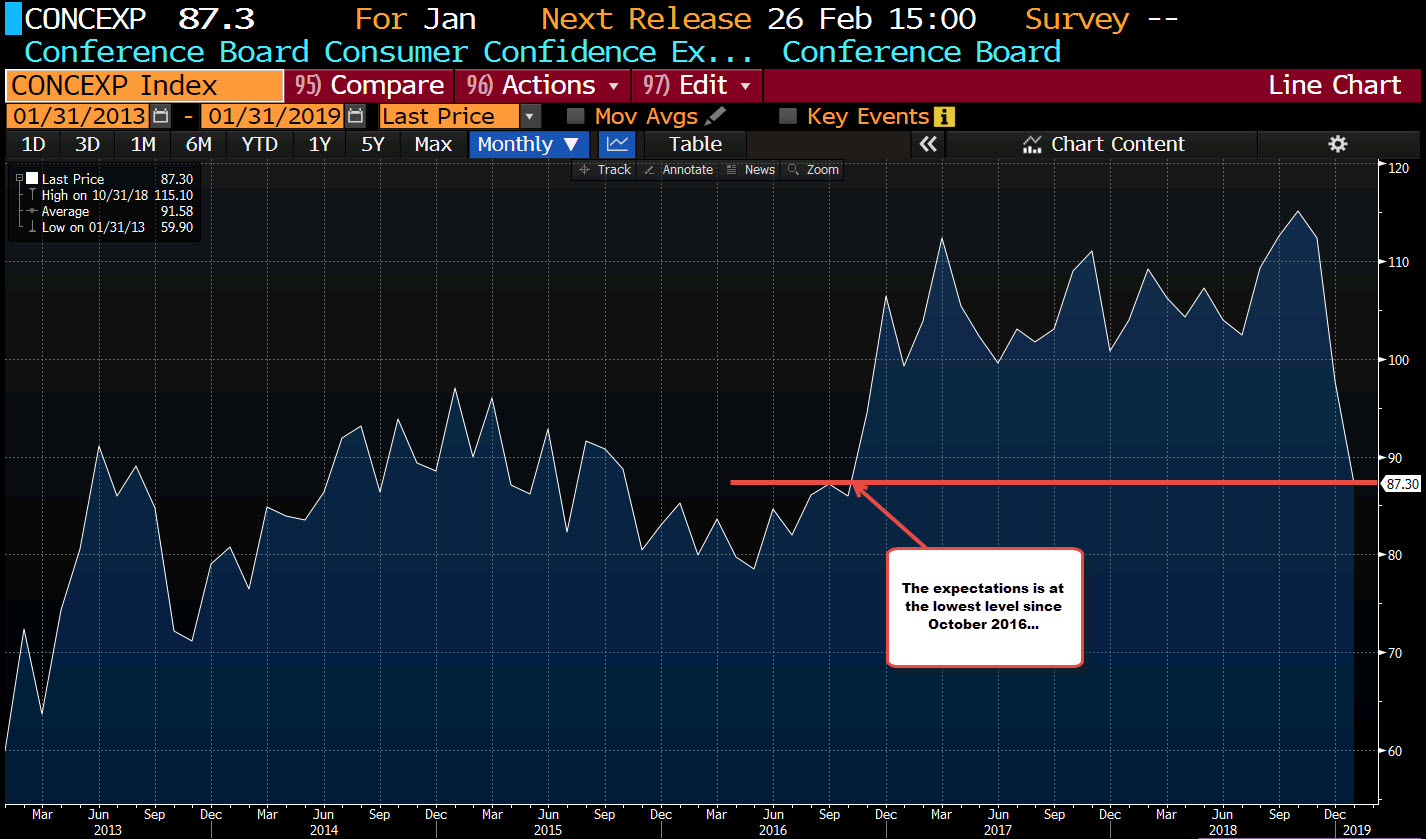
Task: Switch to Table view
Action: click(695, 144)
